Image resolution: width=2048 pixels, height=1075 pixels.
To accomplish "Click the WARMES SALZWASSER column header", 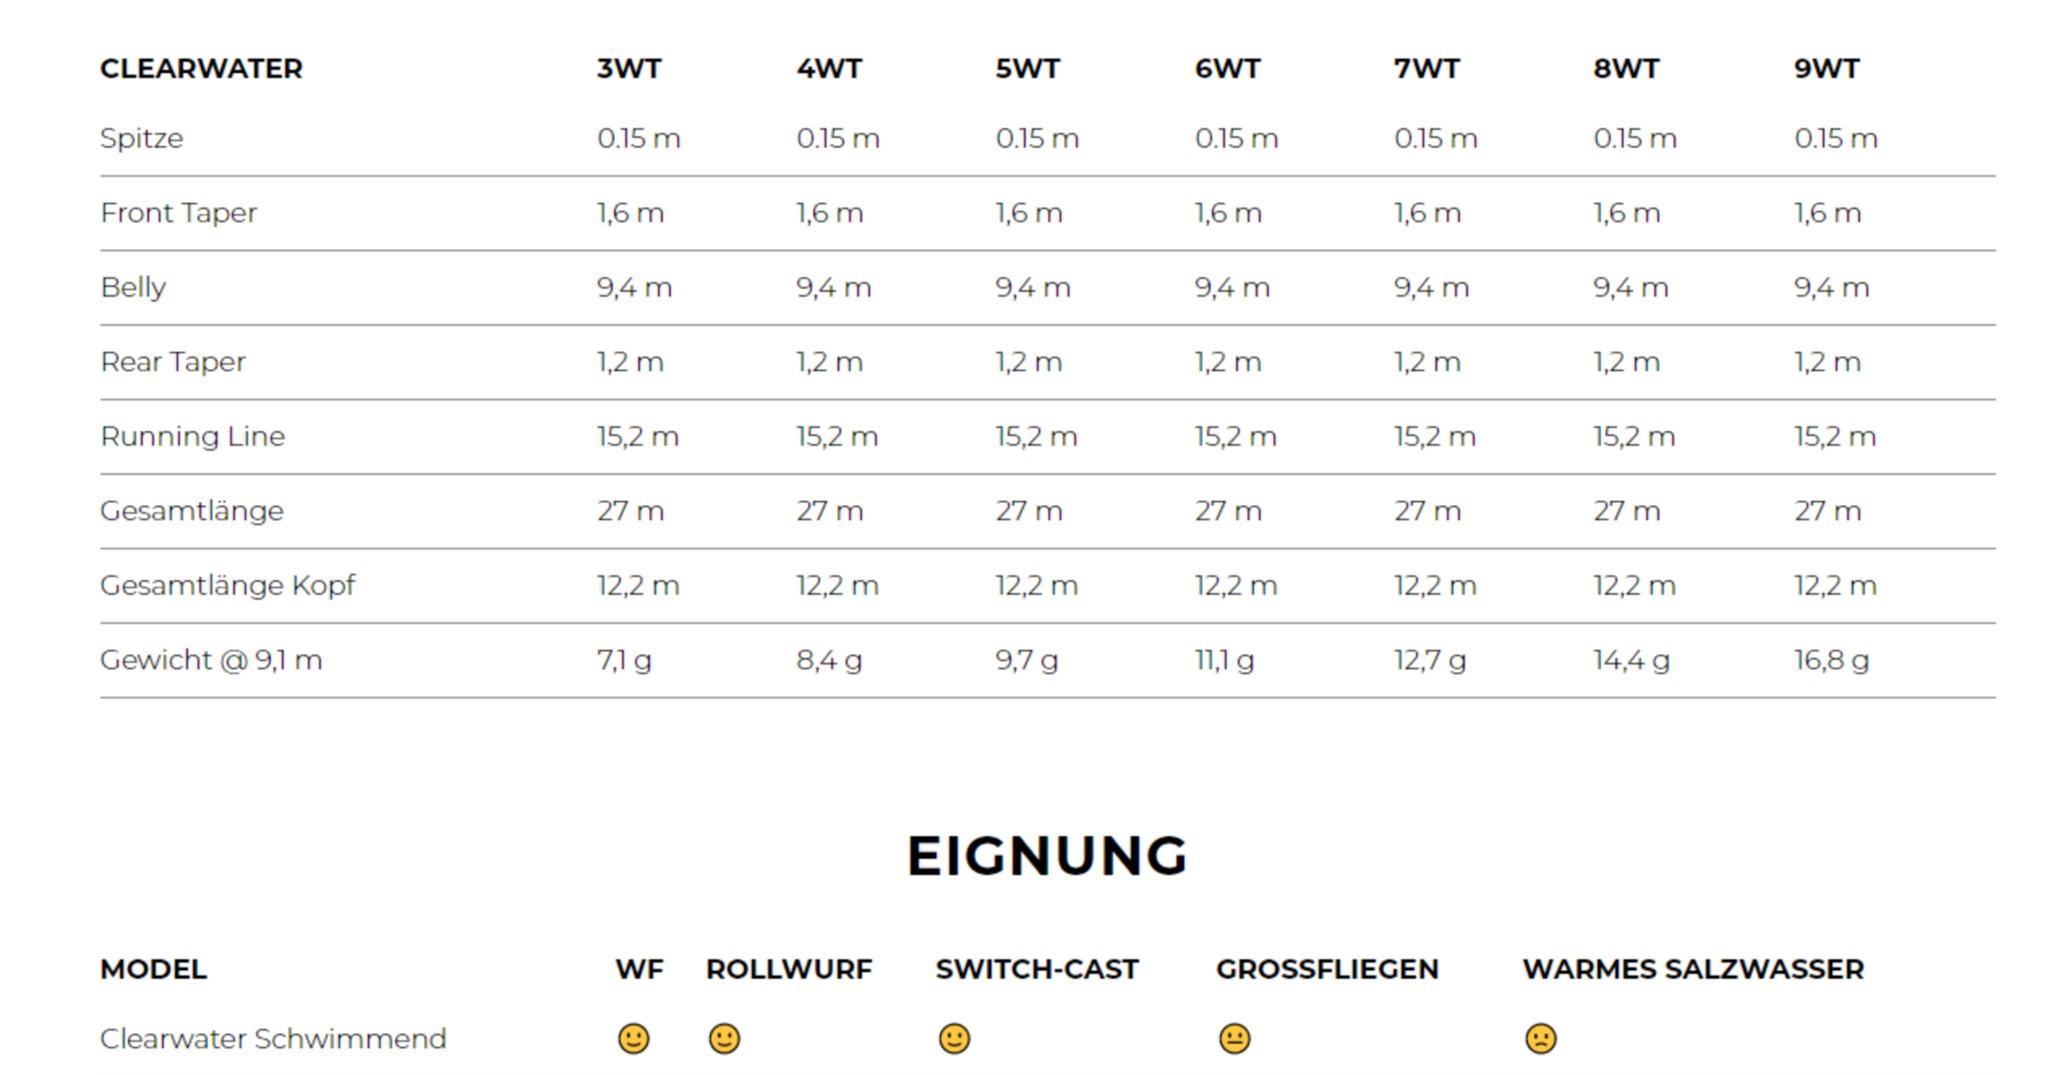I will click(x=1693, y=969).
